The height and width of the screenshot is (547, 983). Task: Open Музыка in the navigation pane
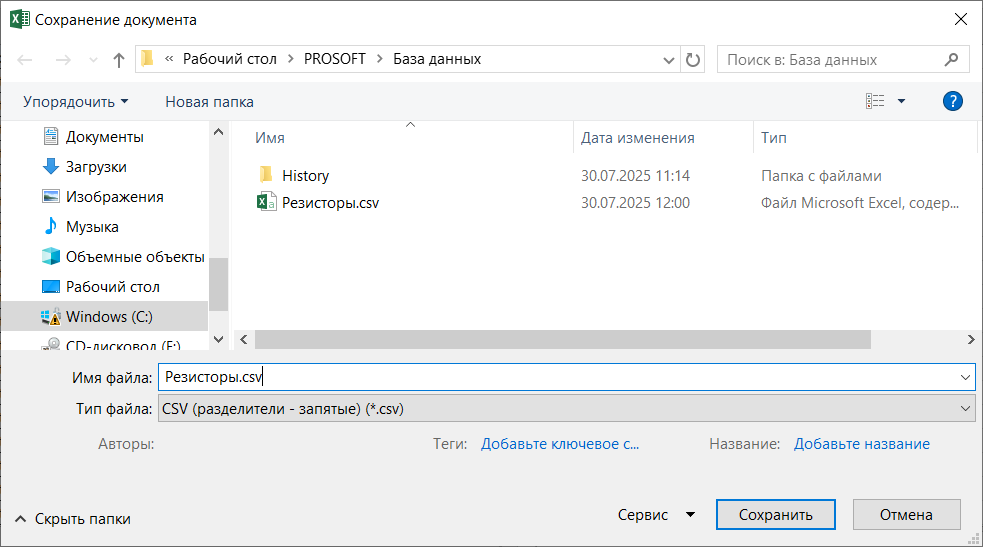click(92, 227)
